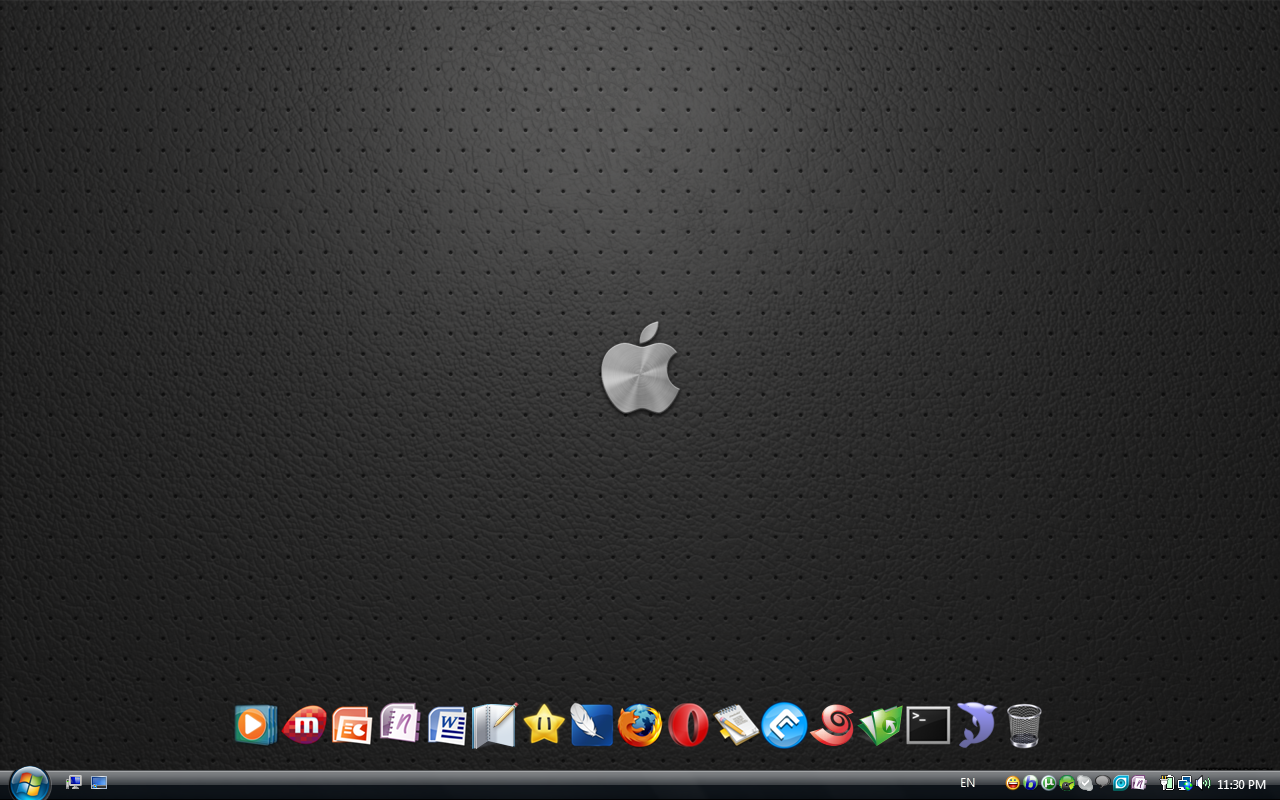Image resolution: width=1280 pixels, height=800 pixels.
Task: Open the purple dolphin dock icon
Action: pos(976,725)
